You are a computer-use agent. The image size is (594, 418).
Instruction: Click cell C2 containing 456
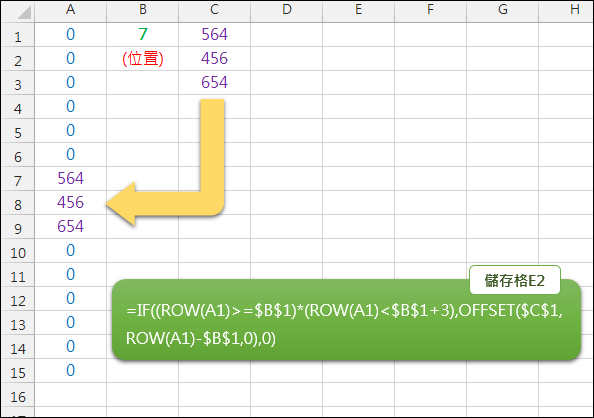coord(214,59)
